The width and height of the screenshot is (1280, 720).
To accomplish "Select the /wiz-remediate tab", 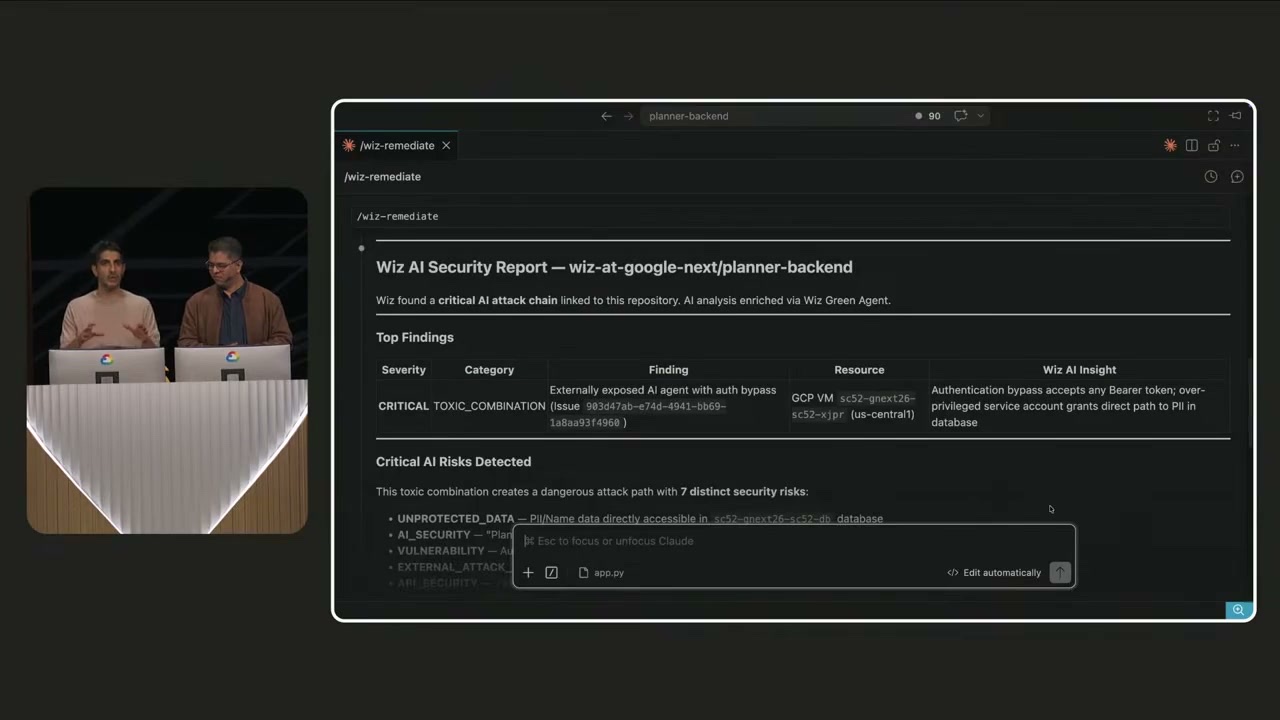I will click(x=397, y=145).
